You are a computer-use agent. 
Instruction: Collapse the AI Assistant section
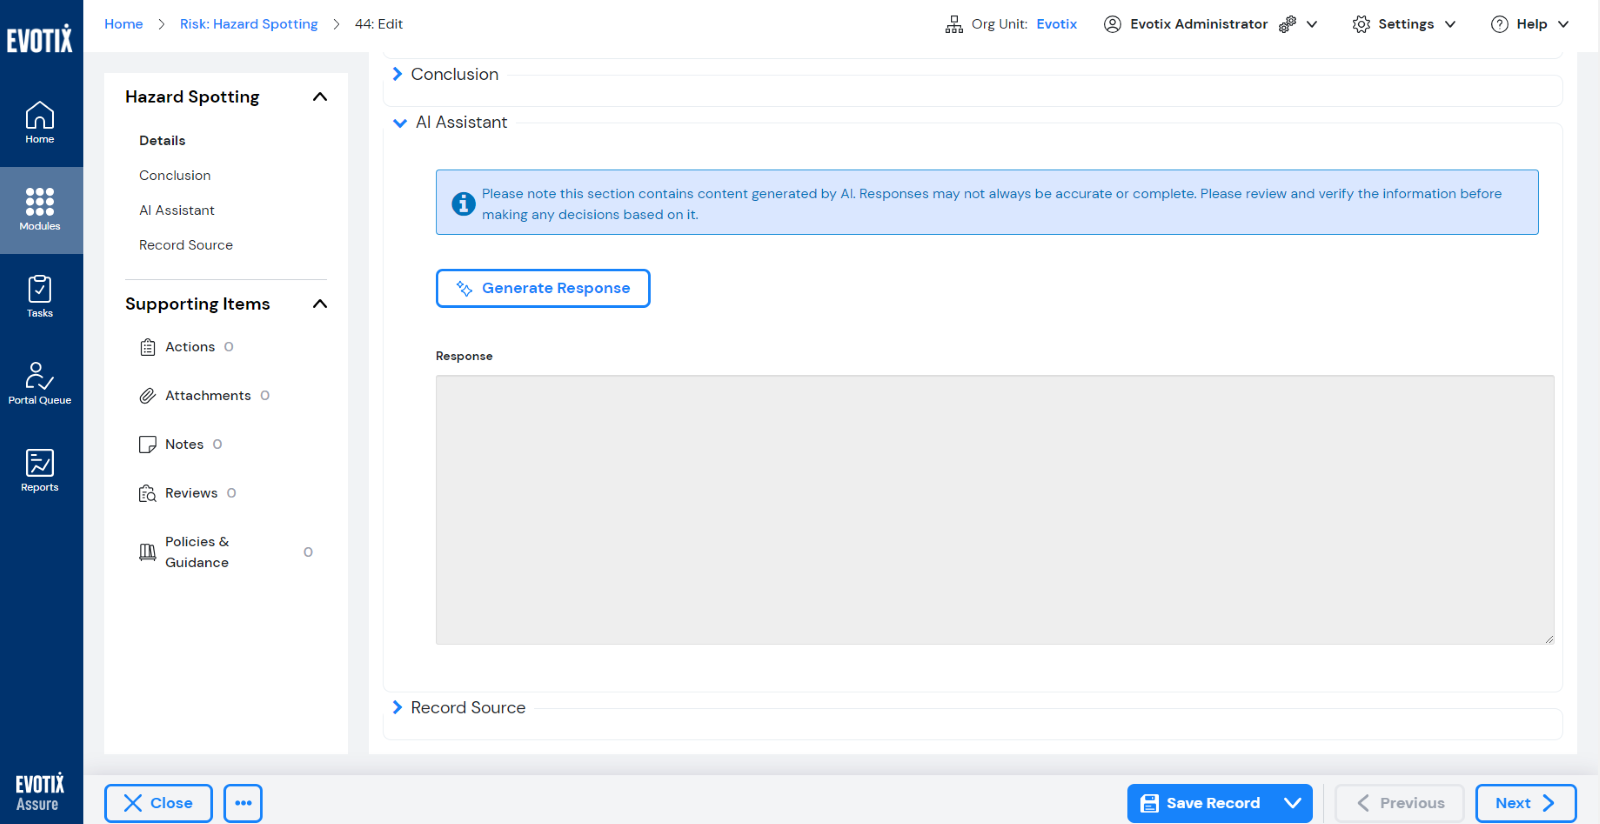point(400,123)
